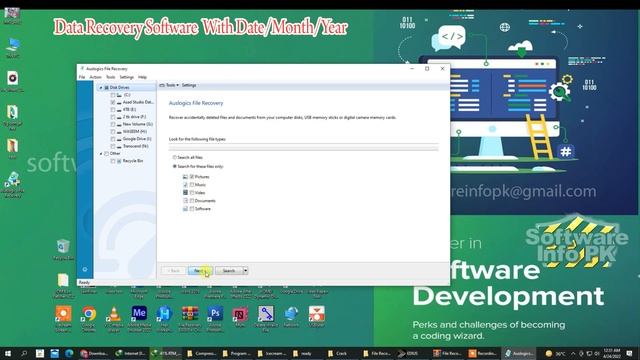
Task: Open the Tools menu in the menu bar
Action: 111,77
